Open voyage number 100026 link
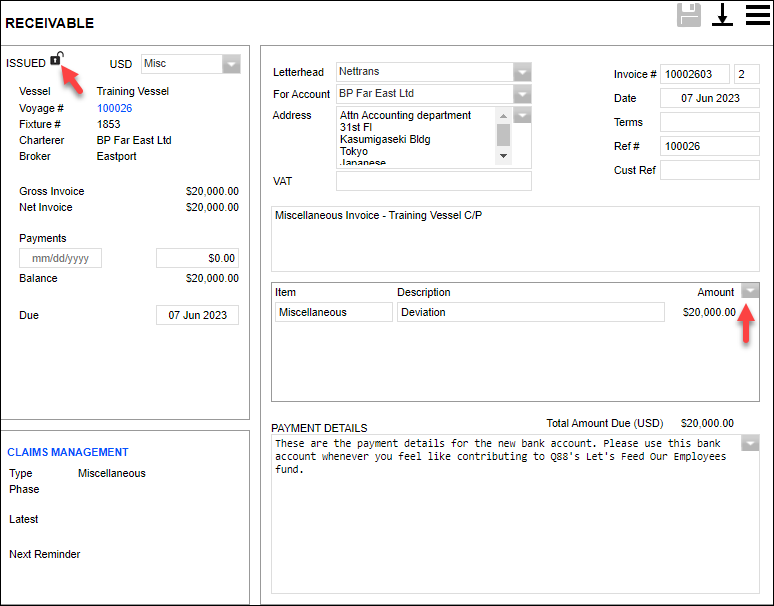Viewport: 774px width, 606px height. pos(114,108)
